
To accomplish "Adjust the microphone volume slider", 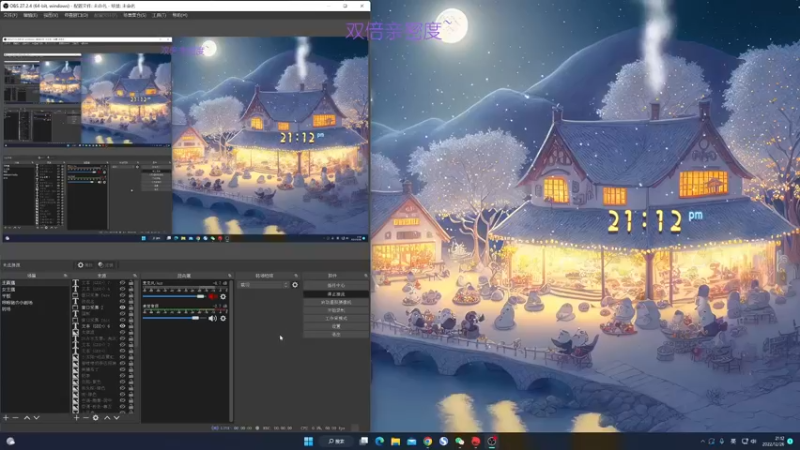I will pyautogui.click(x=173, y=296).
